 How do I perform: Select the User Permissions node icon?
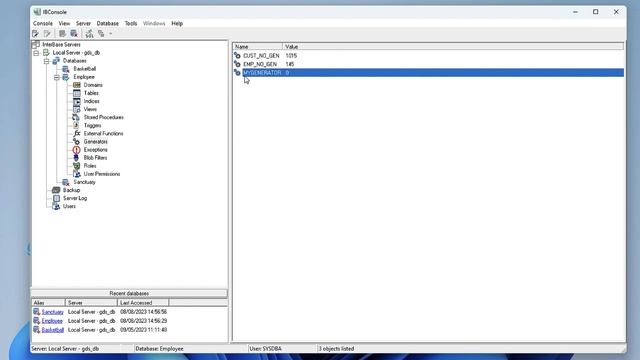click(x=77, y=174)
